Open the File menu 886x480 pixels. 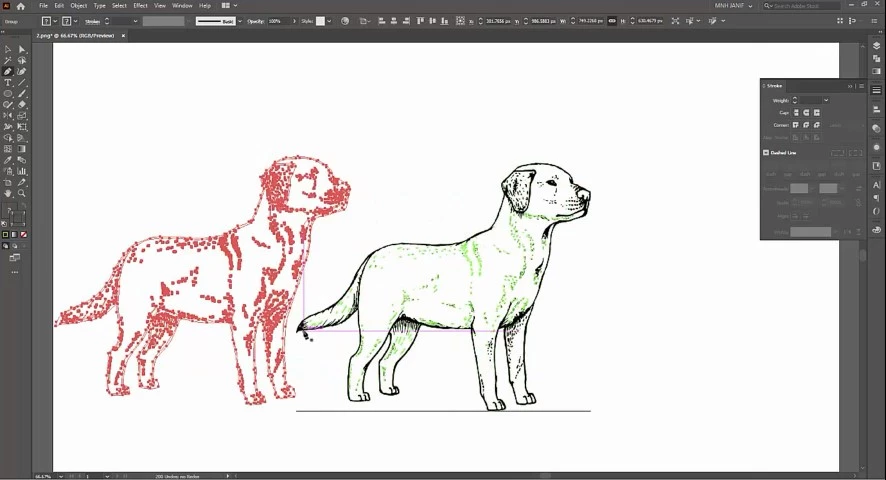(43, 6)
